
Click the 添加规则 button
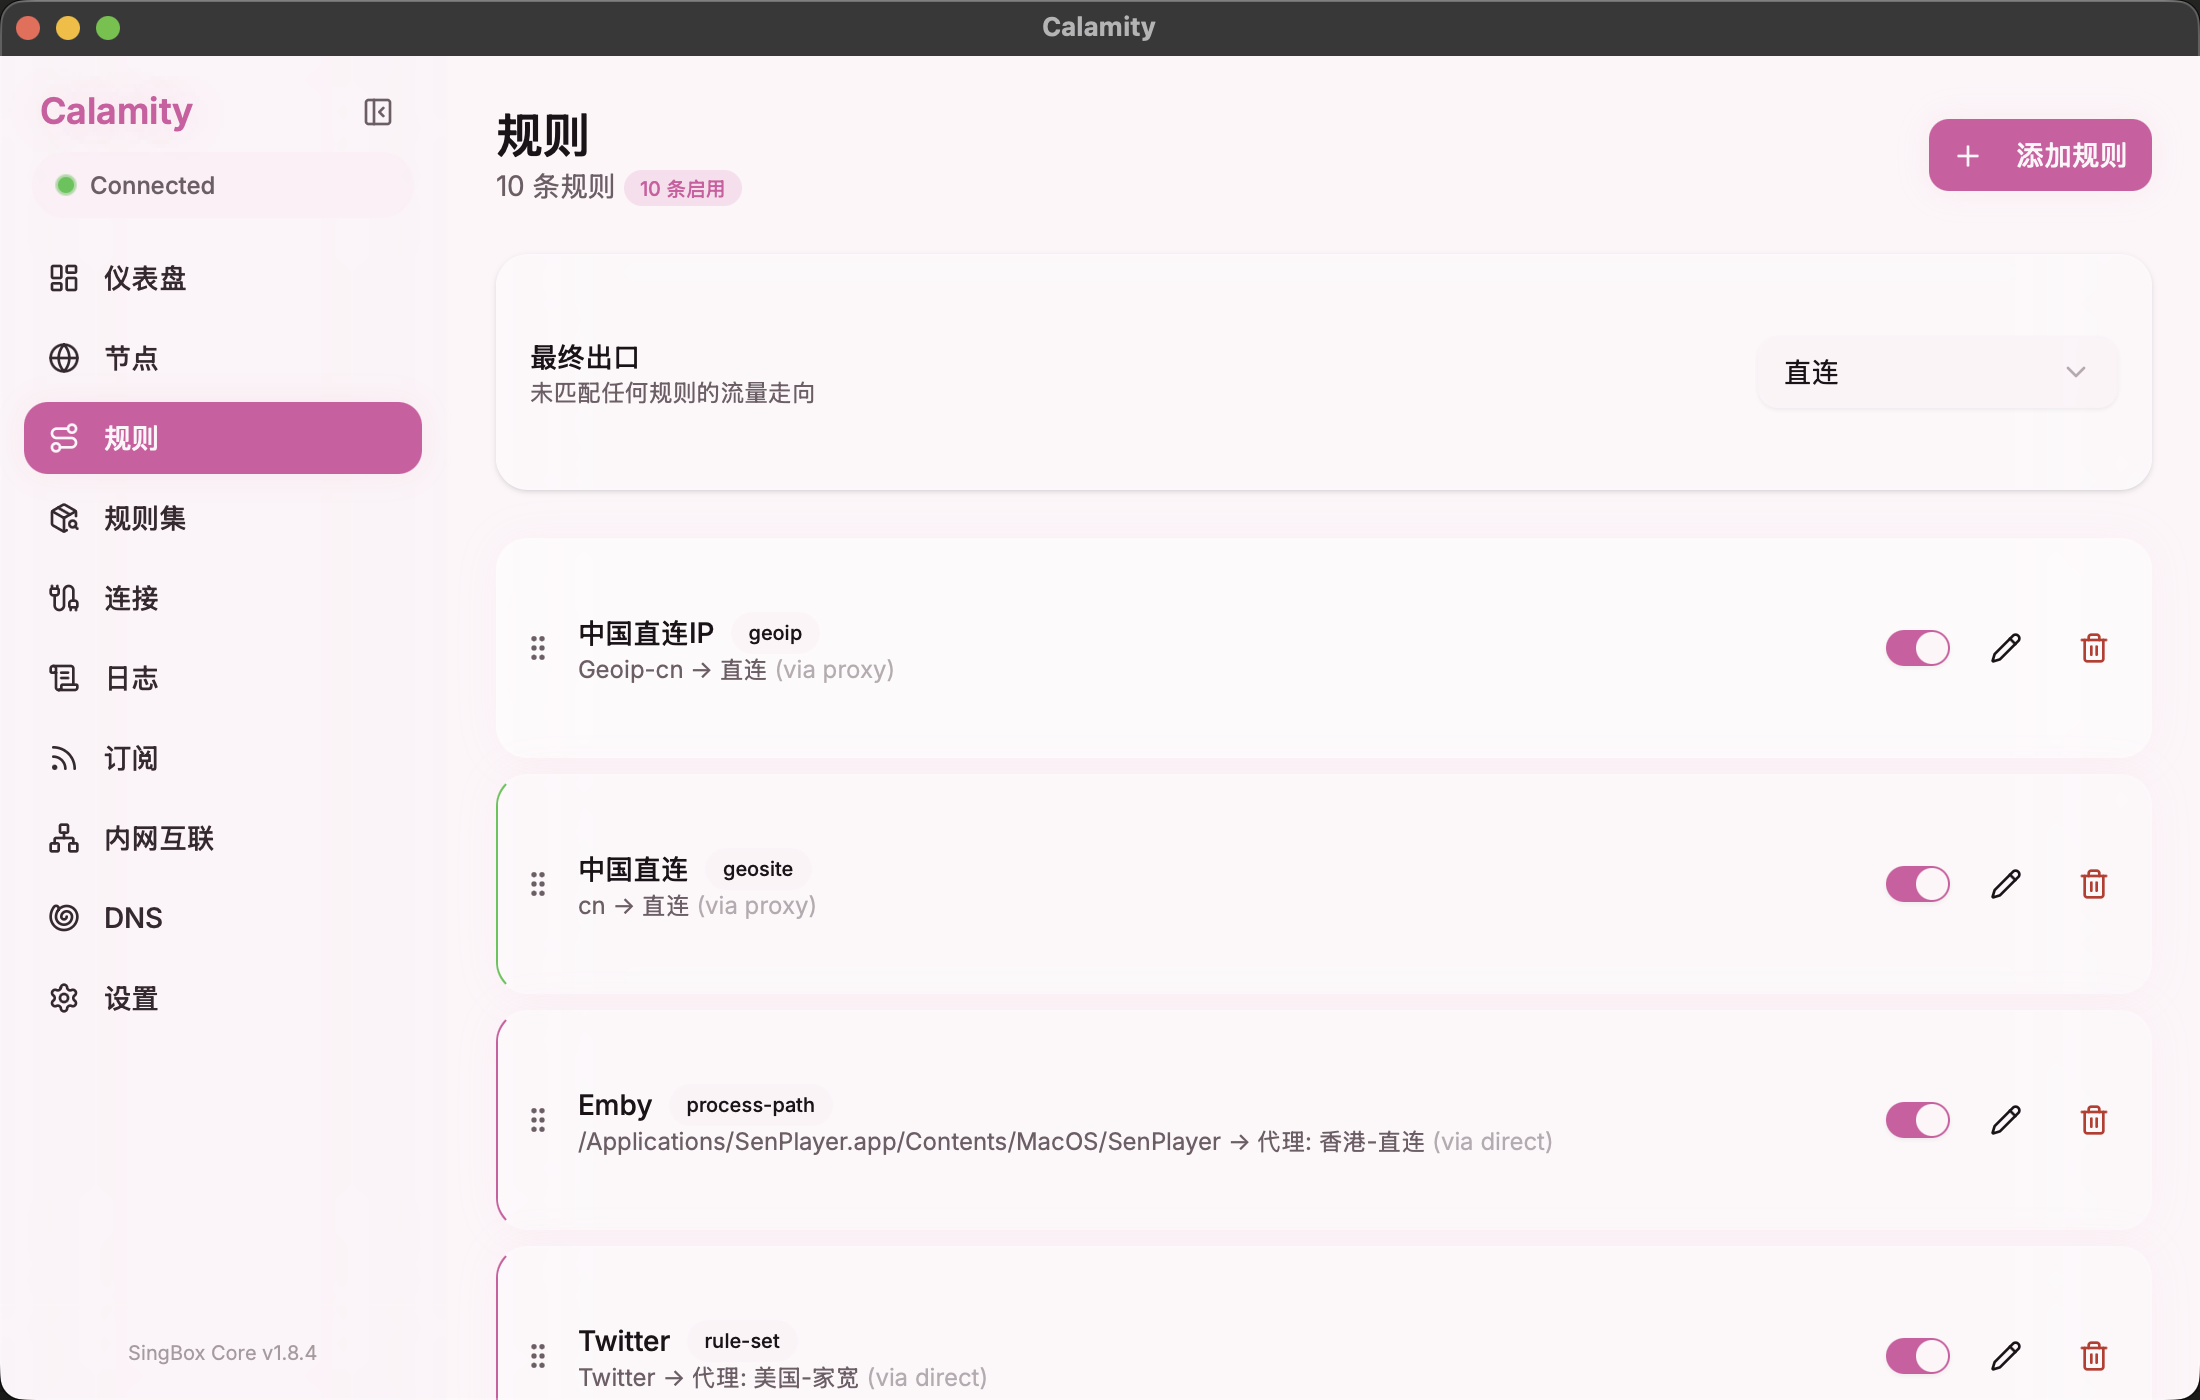[x=2040, y=155]
